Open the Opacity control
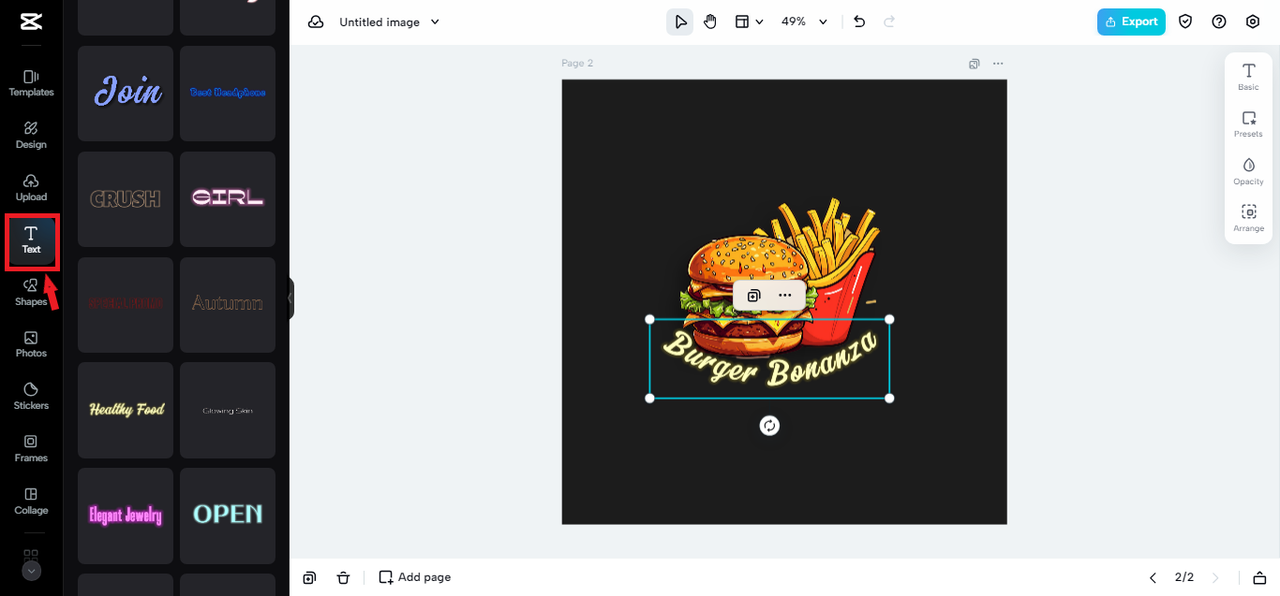Image resolution: width=1280 pixels, height=596 pixels. (1249, 171)
